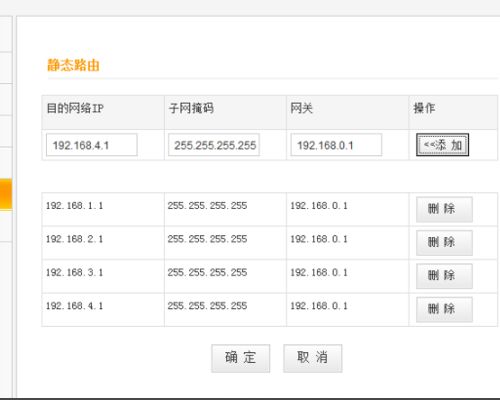
Task: Select the 192.168.1.1 destination cell
Action: click(x=103, y=209)
